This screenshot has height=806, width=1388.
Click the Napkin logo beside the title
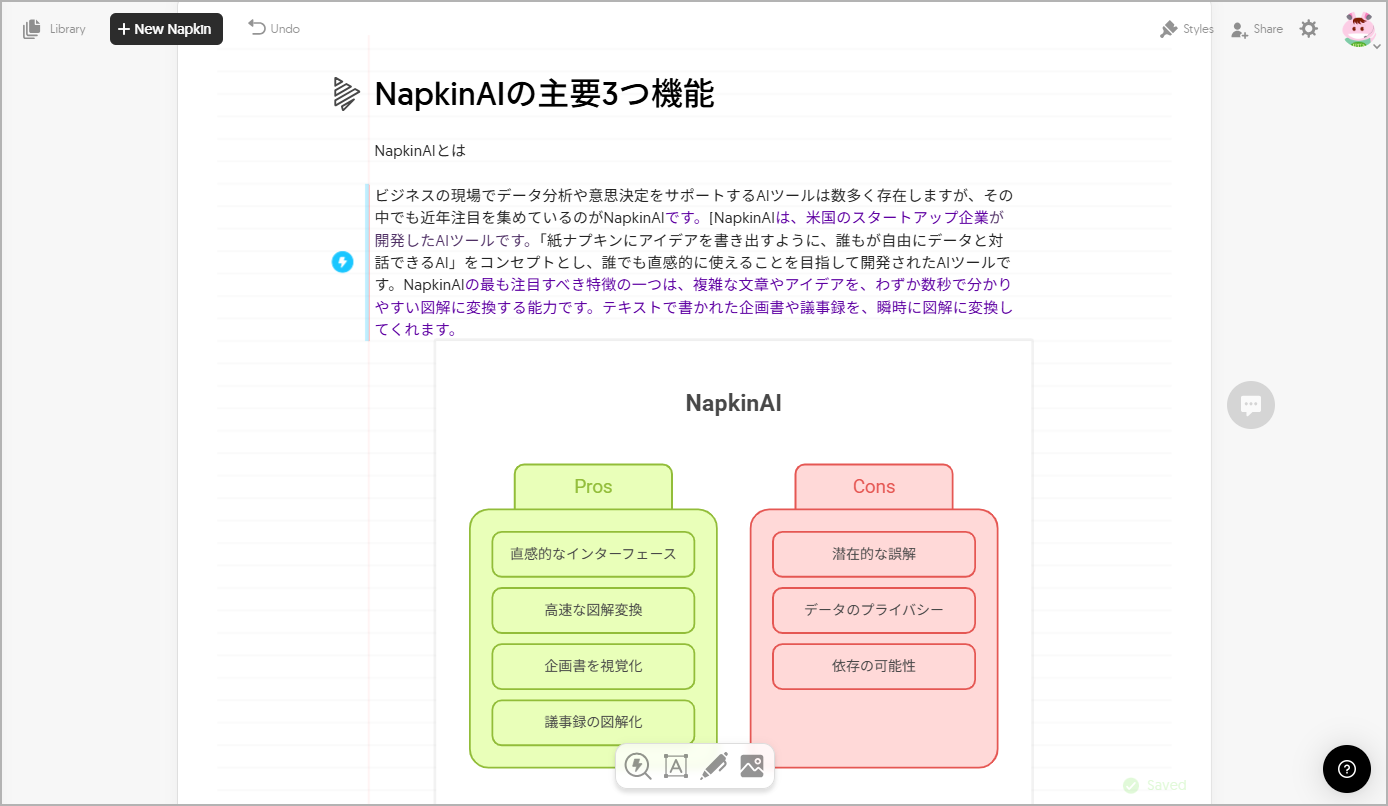pyautogui.click(x=346, y=94)
